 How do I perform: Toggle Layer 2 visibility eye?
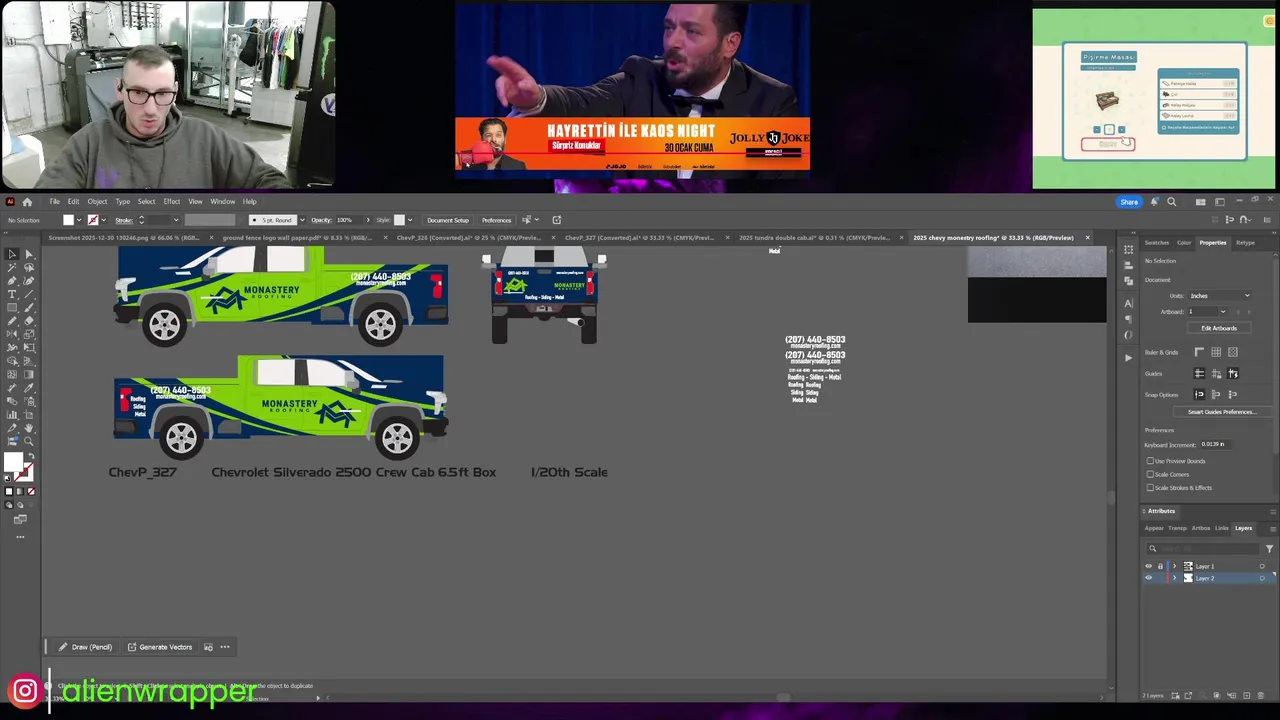coord(1148,578)
